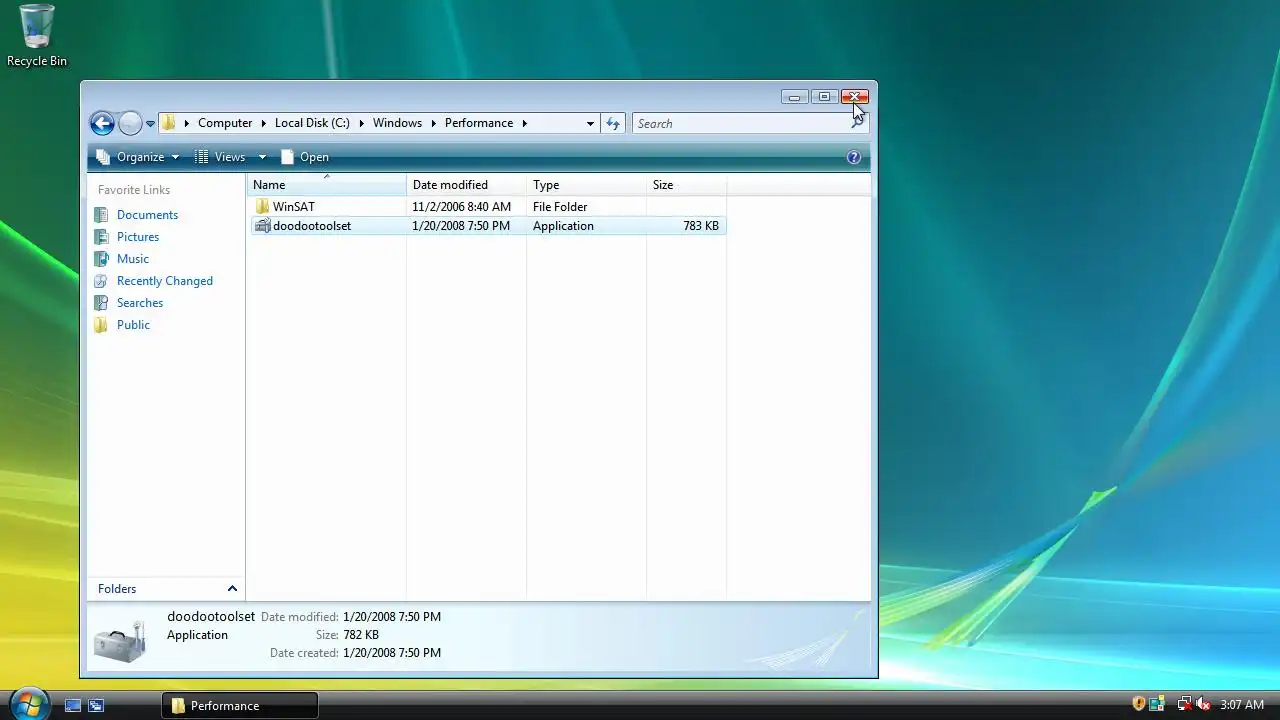The image size is (1280, 720).
Task: Click Date created value in details pane
Action: [x=392, y=653]
